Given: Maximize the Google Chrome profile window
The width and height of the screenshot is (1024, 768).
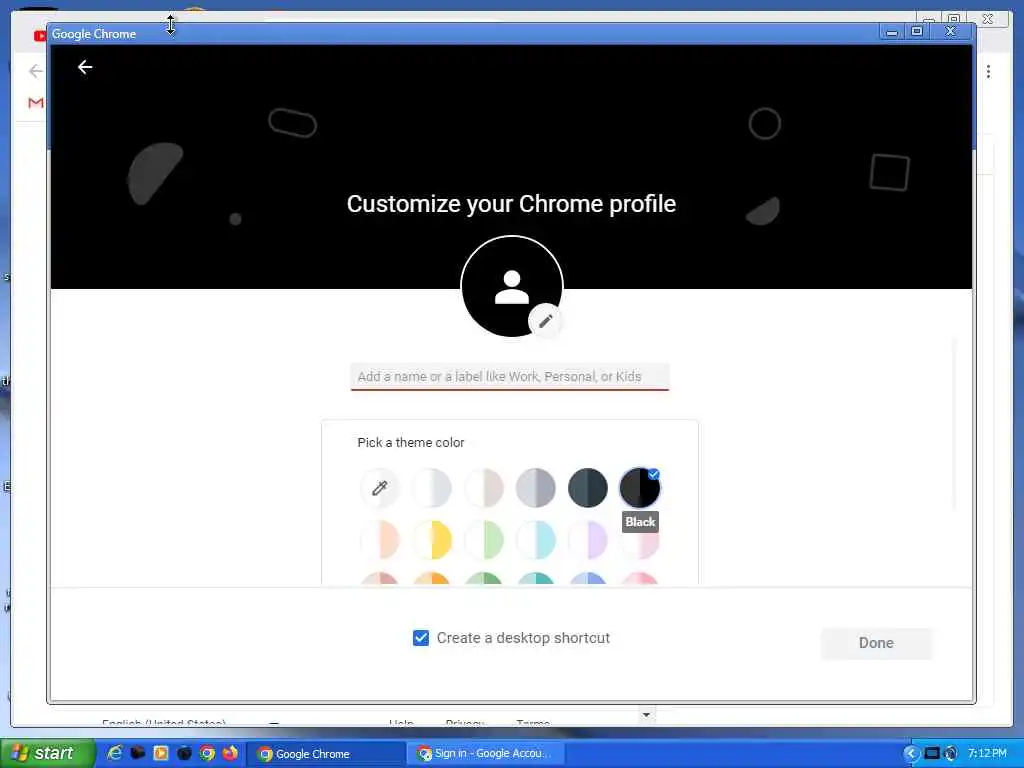Looking at the screenshot, I should pos(917,31).
